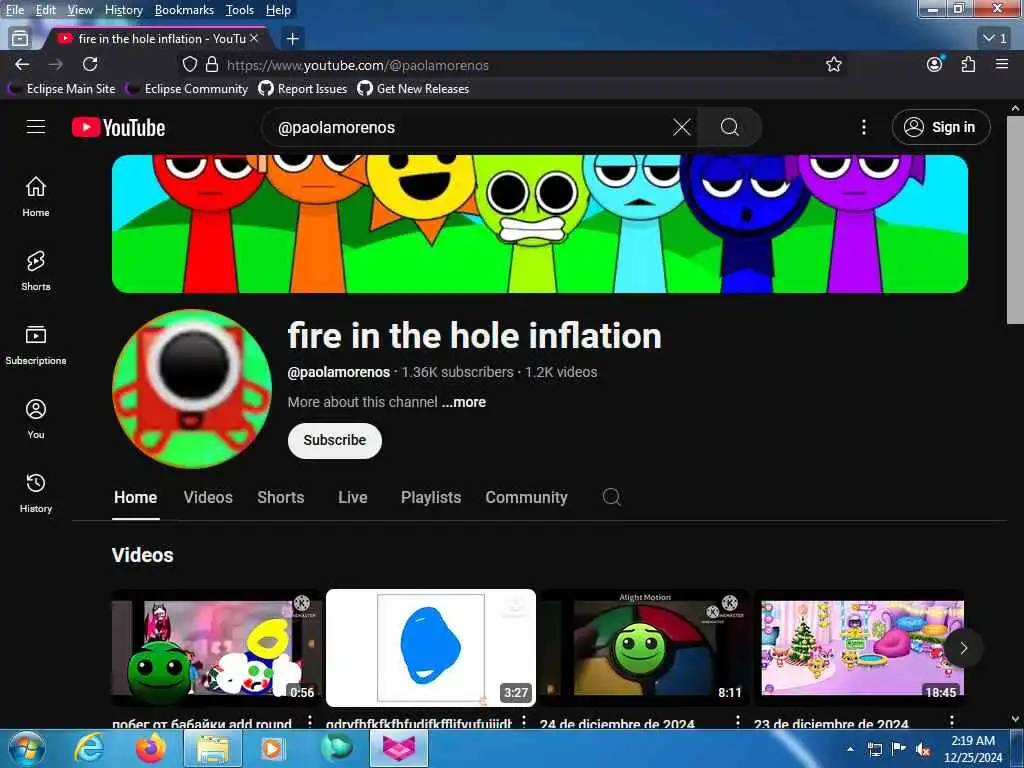The width and height of the screenshot is (1024, 768).
Task: Open Windows Explorer folder in taskbar
Action: [x=214, y=749]
